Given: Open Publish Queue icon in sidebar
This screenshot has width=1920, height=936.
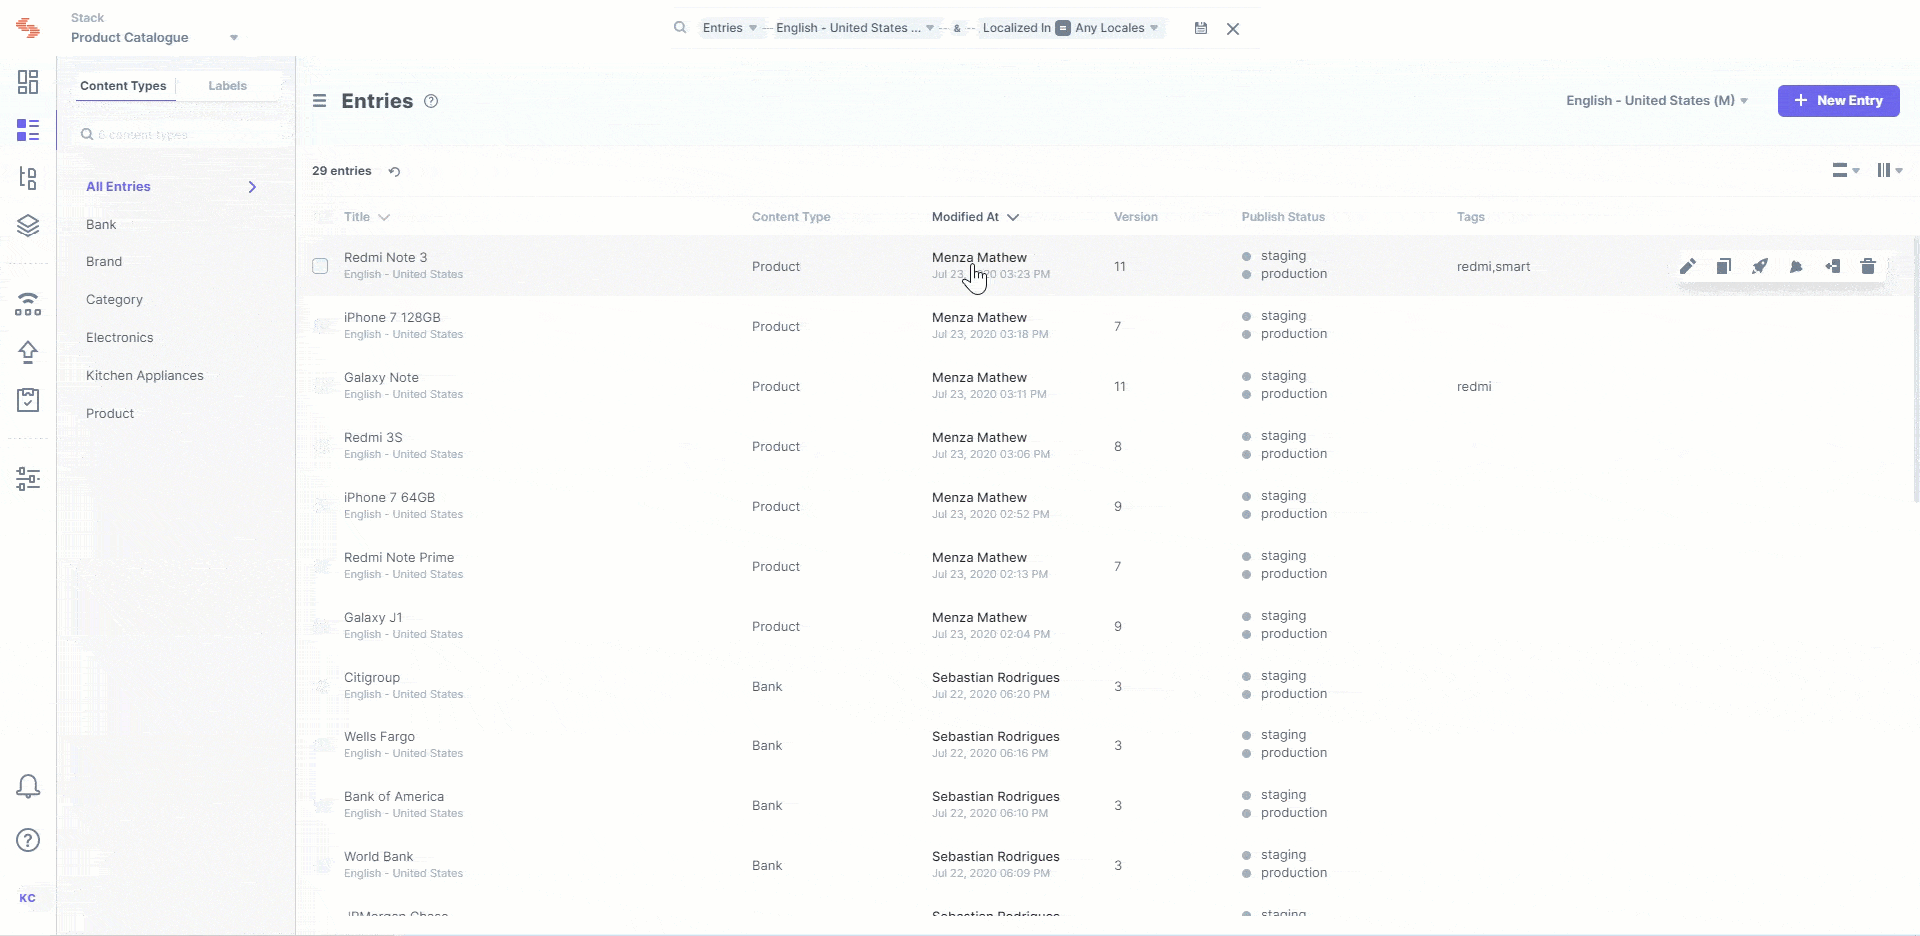Looking at the screenshot, I should pos(28,304).
